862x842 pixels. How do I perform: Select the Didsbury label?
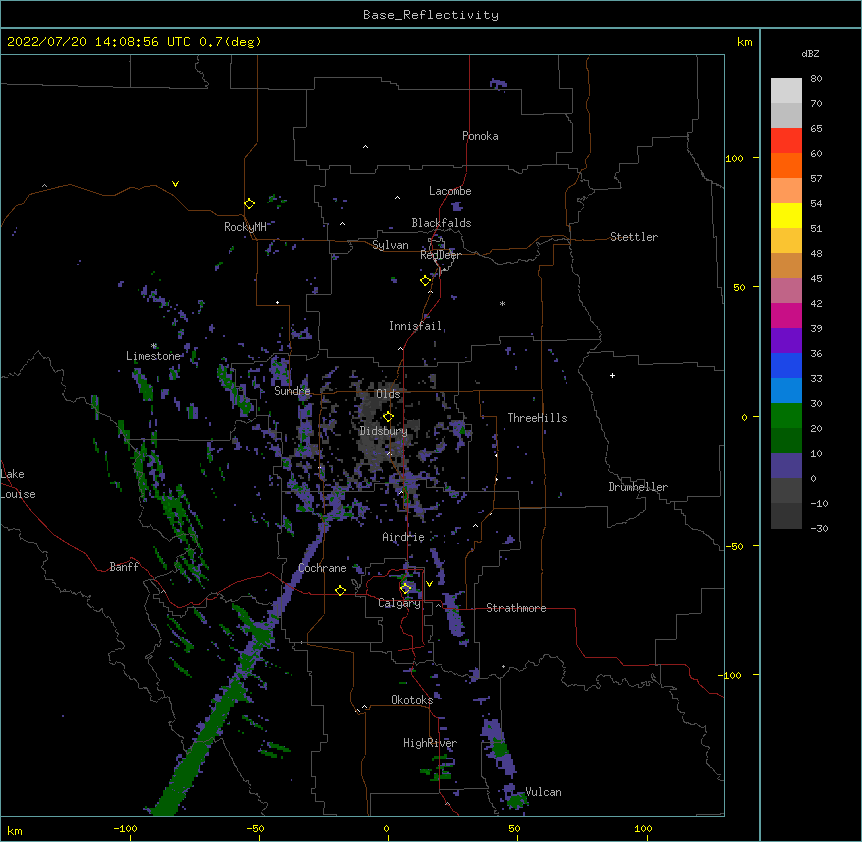coord(383,431)
